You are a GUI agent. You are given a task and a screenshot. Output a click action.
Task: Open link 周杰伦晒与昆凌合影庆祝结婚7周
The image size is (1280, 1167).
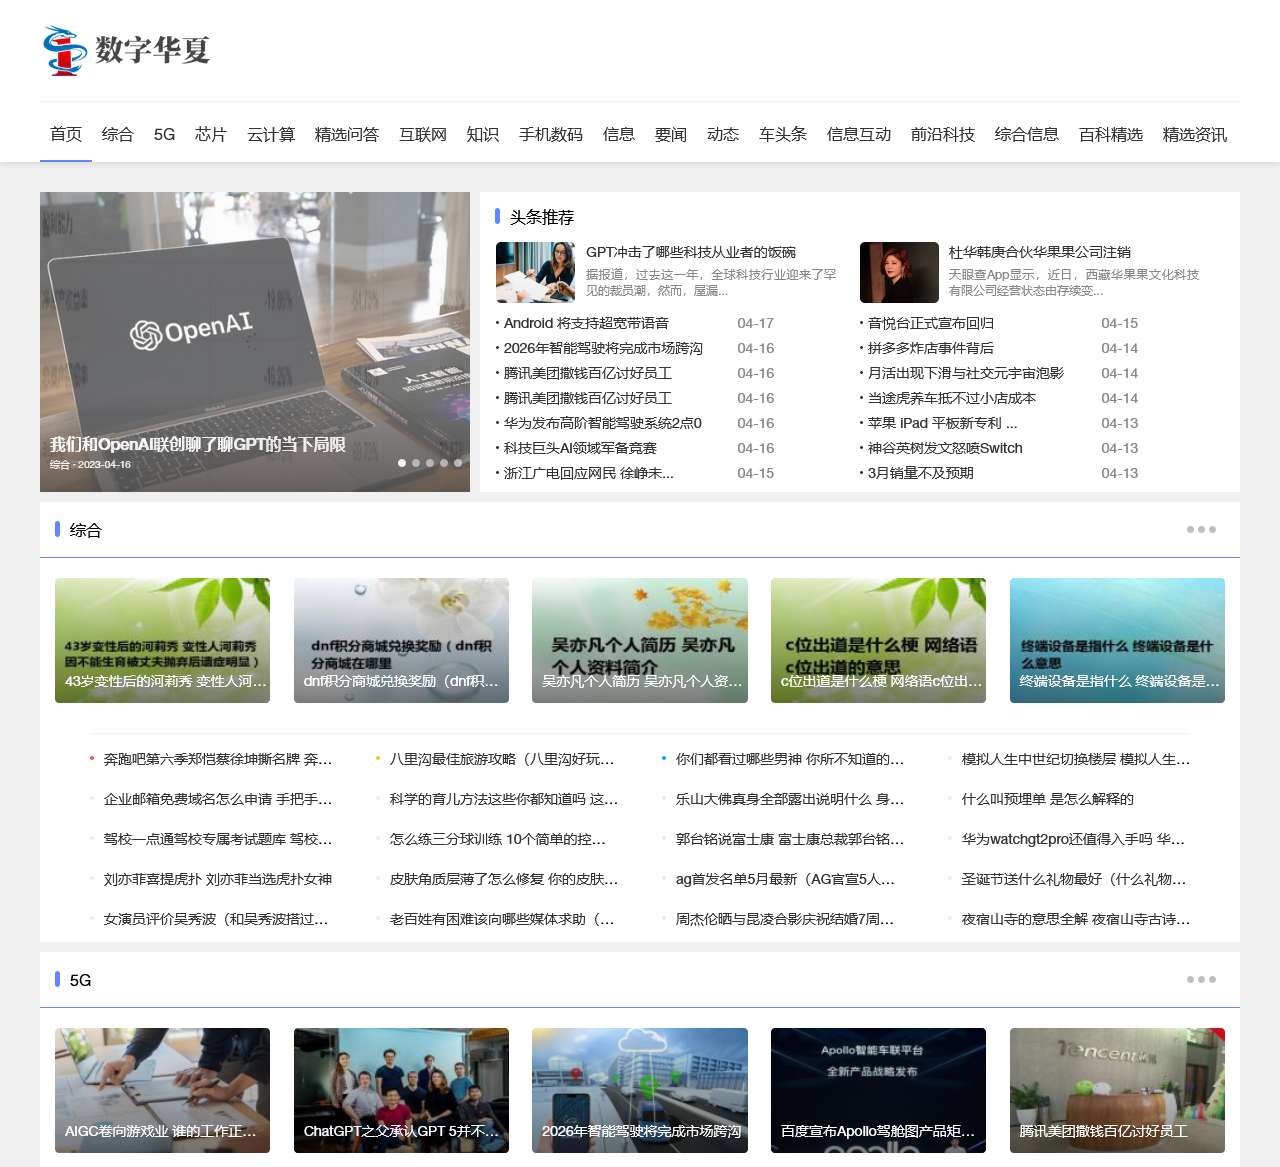(x=785, y=919)
